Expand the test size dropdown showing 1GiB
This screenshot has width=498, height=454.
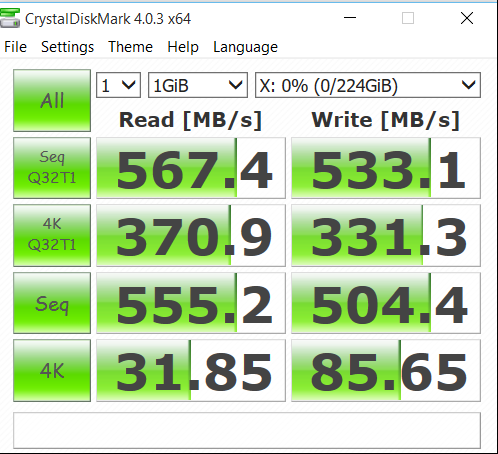tap(198, 85)
